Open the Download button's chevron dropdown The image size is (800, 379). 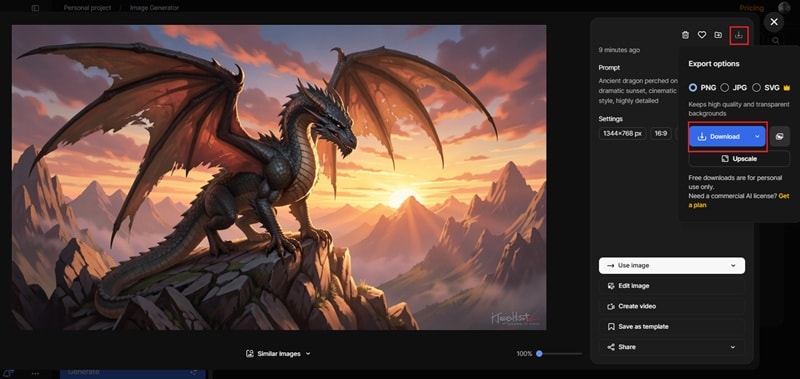point(757,137)
